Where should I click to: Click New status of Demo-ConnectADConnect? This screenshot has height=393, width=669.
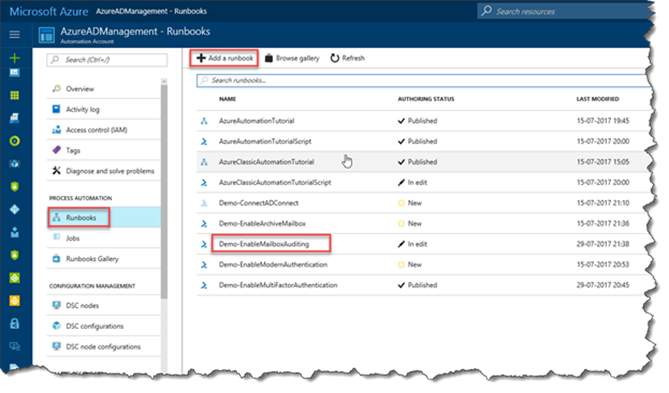410,203
